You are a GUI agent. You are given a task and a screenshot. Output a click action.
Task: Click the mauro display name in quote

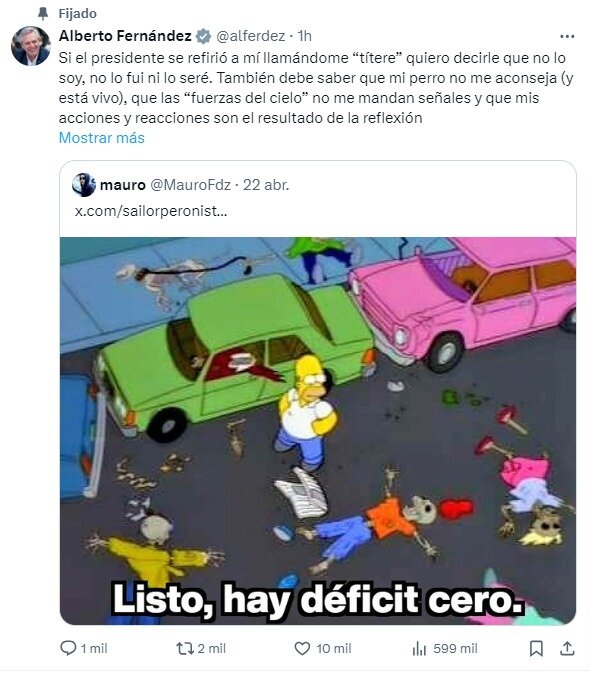123,185
